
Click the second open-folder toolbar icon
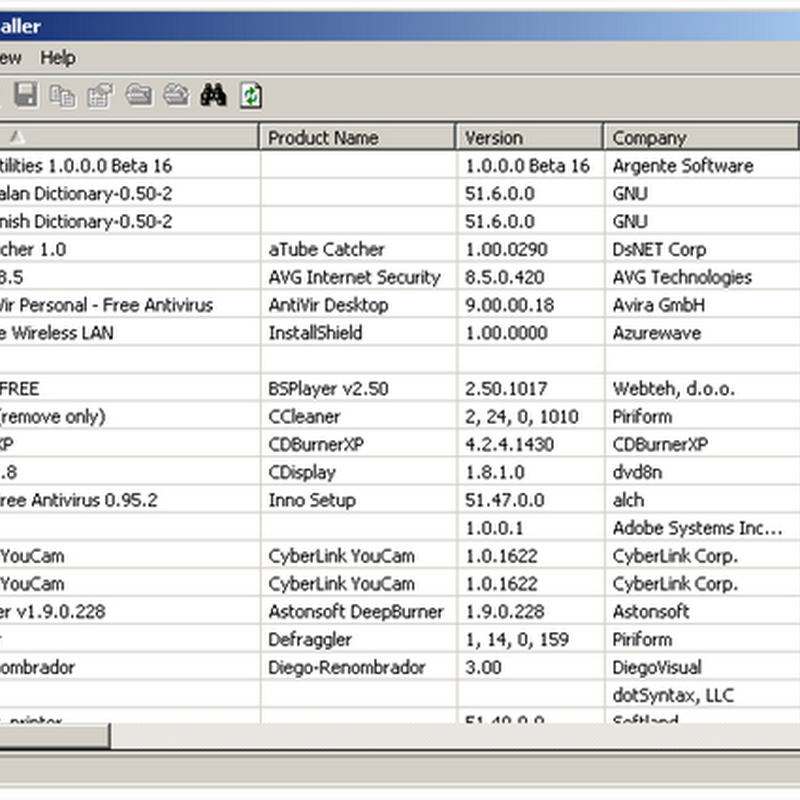175,95
